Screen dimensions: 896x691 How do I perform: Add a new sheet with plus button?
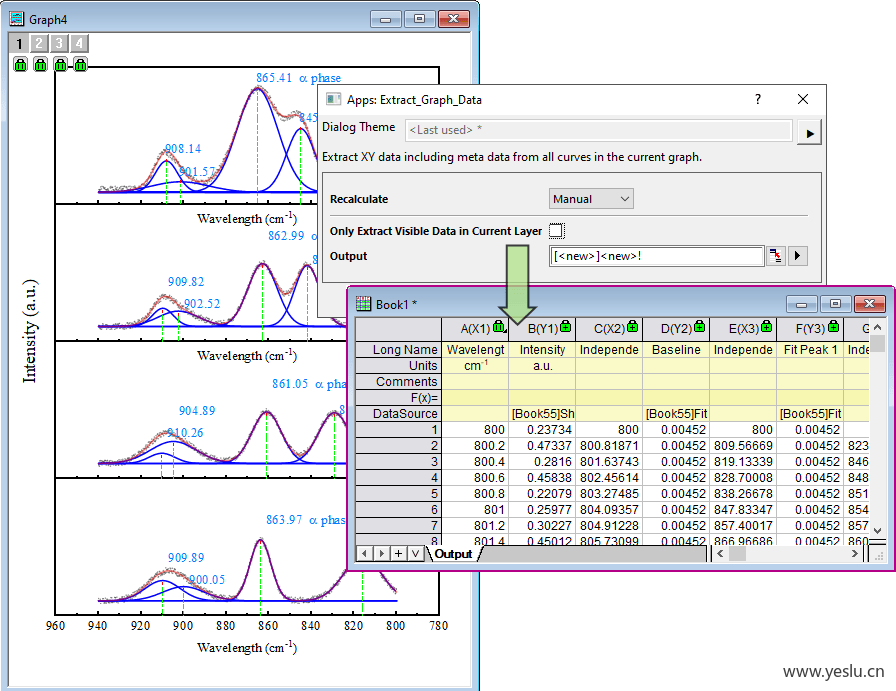[x=398, y=553]
